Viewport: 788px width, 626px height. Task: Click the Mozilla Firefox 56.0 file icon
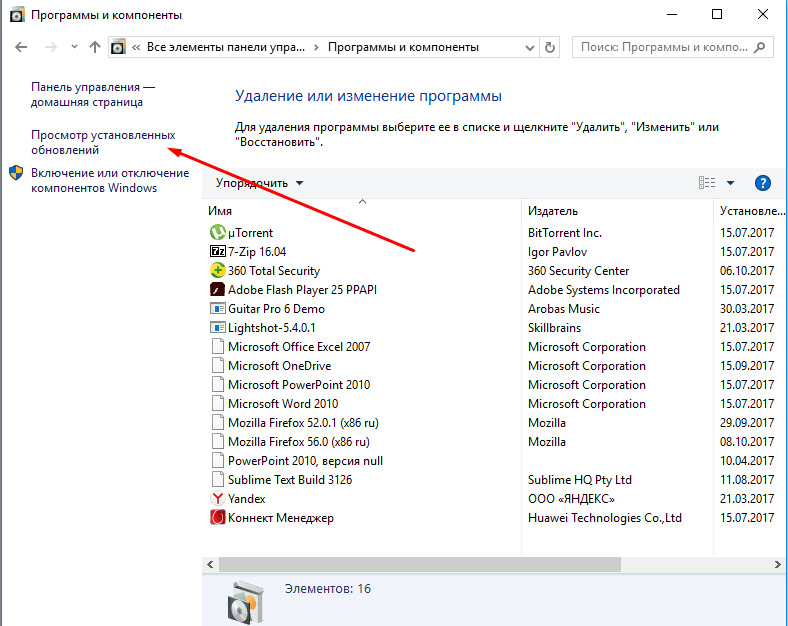click(x=218, y=442)
